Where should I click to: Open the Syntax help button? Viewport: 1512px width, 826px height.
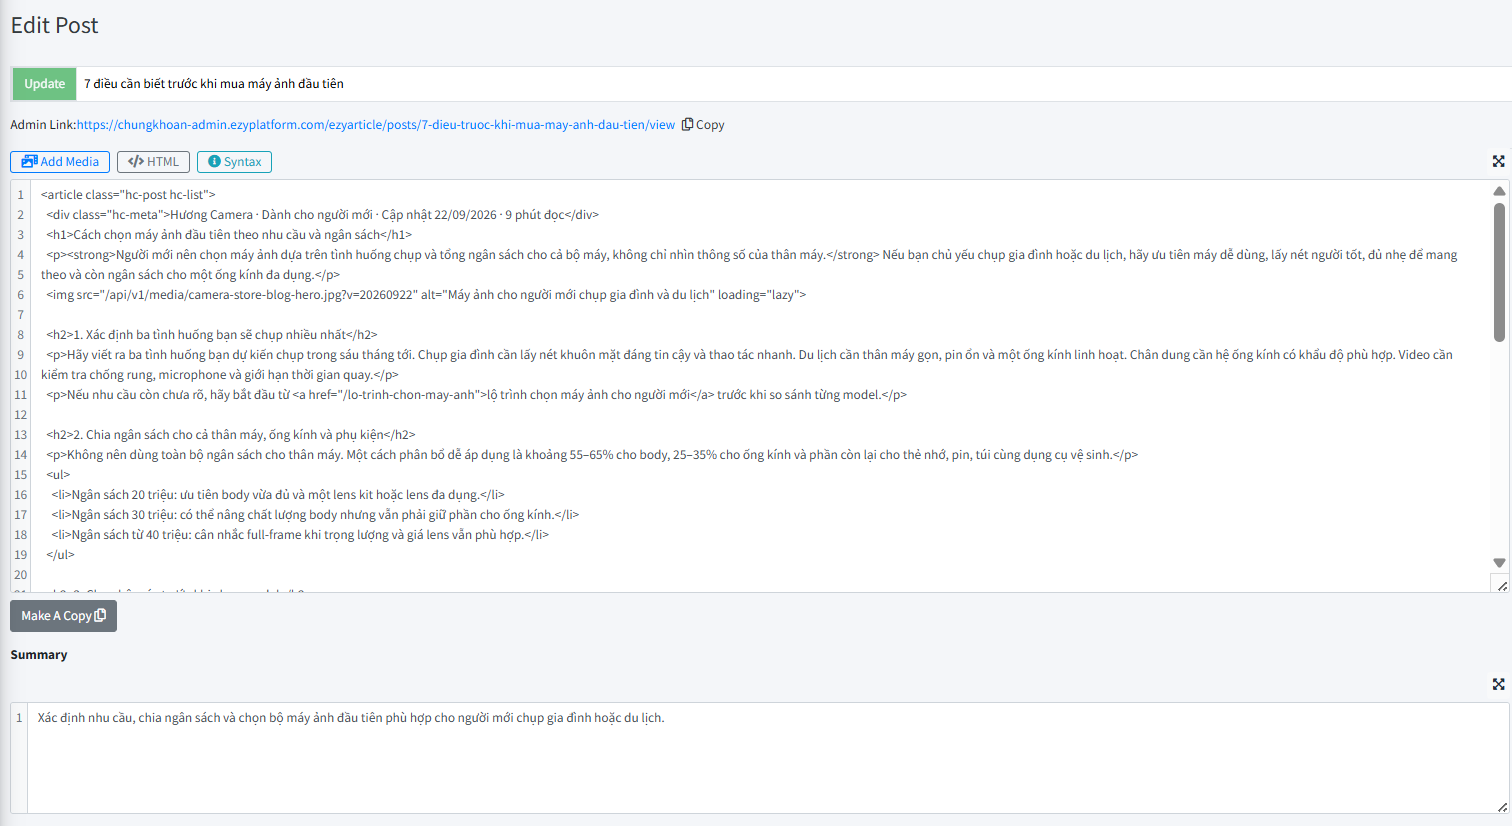[x=234, y=162]
